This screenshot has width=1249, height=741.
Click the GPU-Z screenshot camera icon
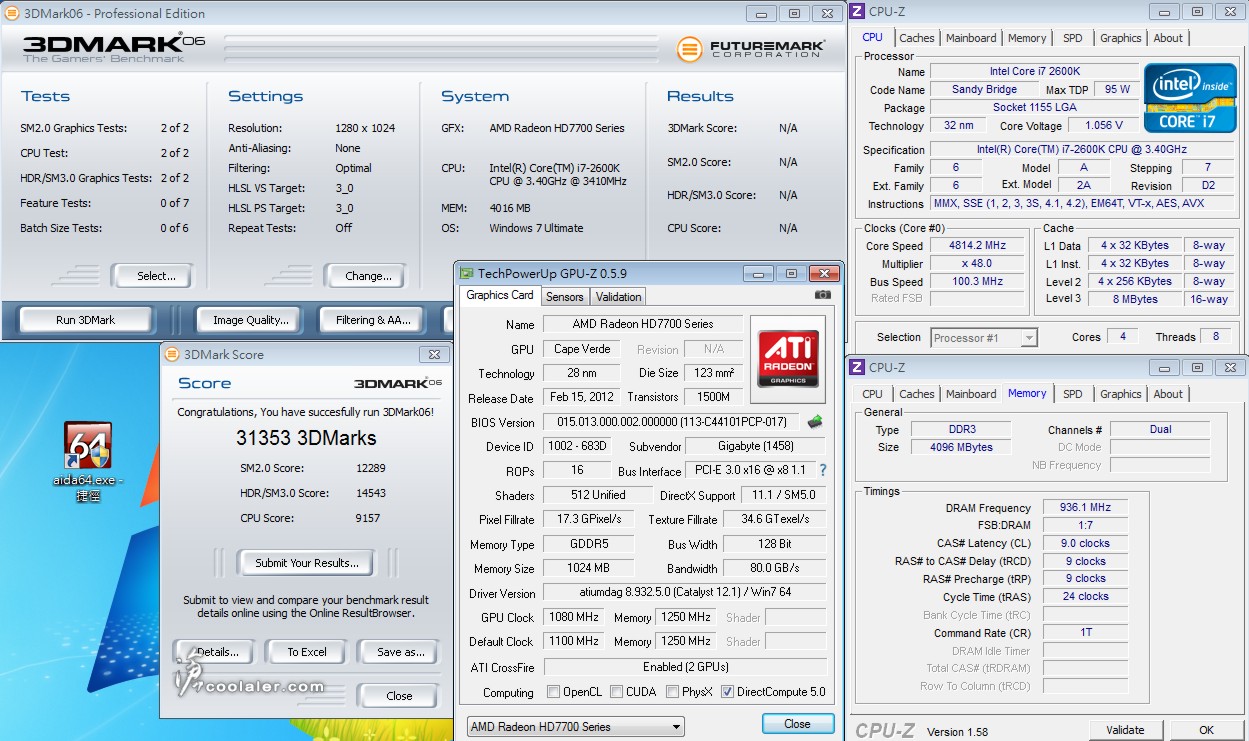pyautogui.click(x=822, y=295)
